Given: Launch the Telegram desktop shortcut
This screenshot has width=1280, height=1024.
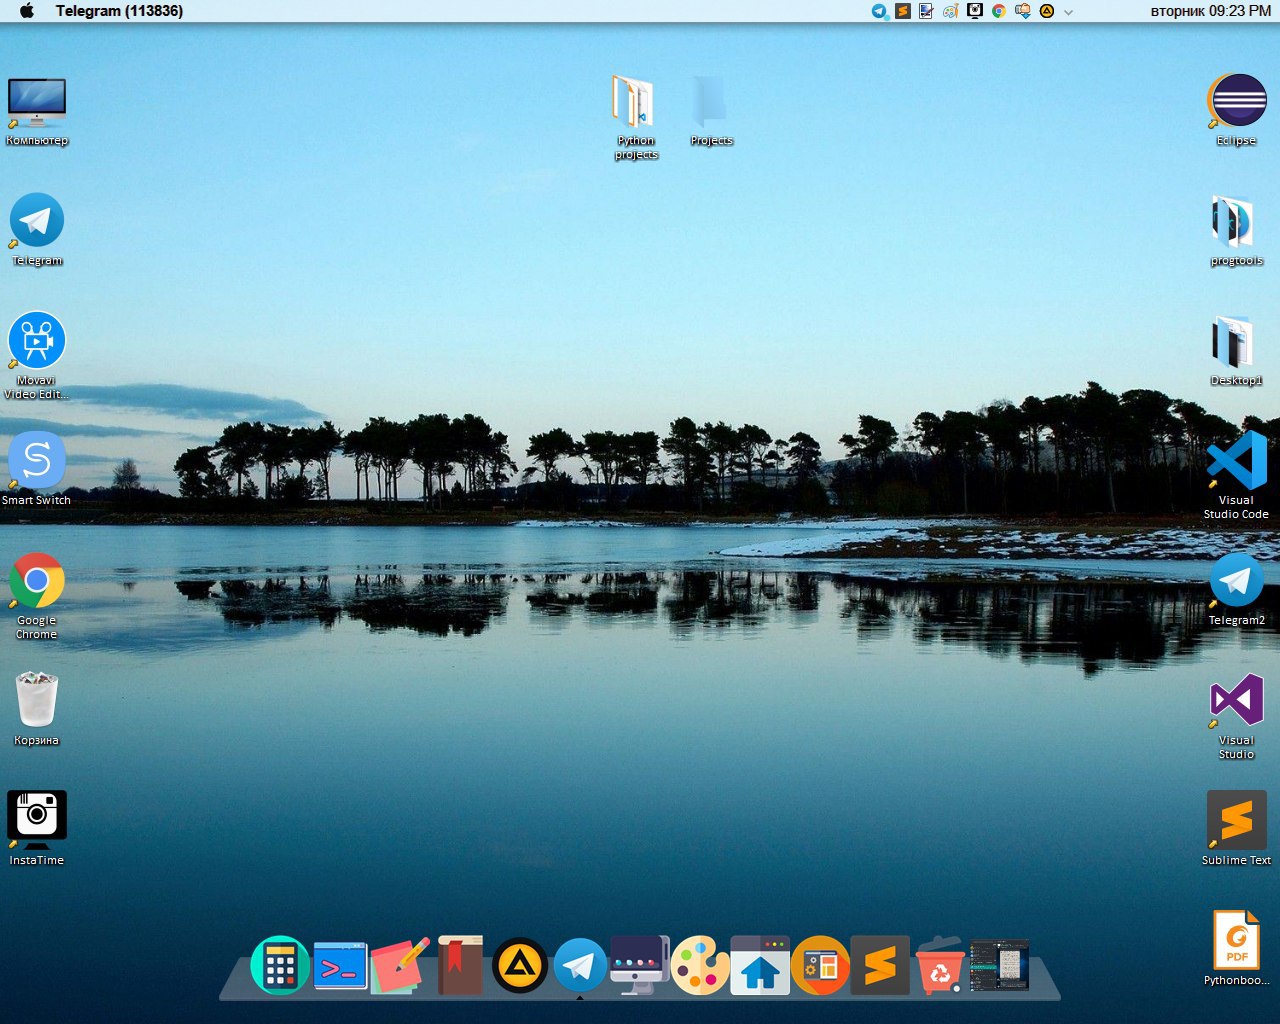Looking at the screenshot, I should 37,230.
